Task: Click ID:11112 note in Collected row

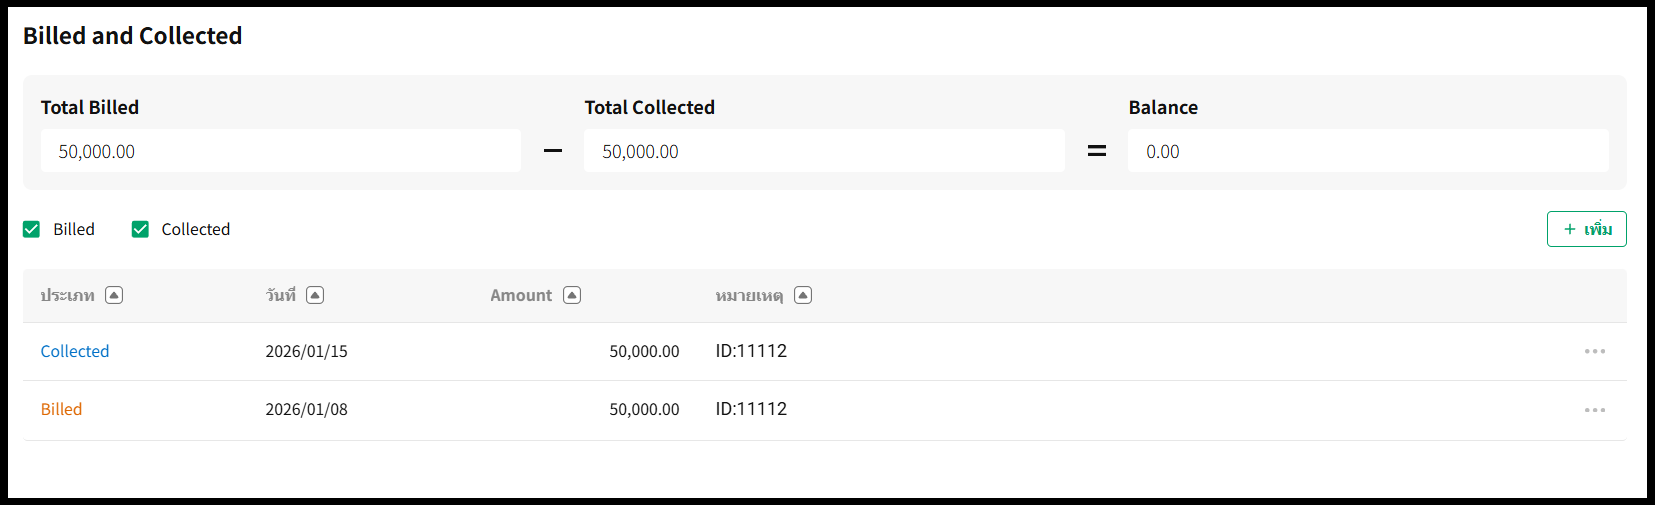Action: 751,351
